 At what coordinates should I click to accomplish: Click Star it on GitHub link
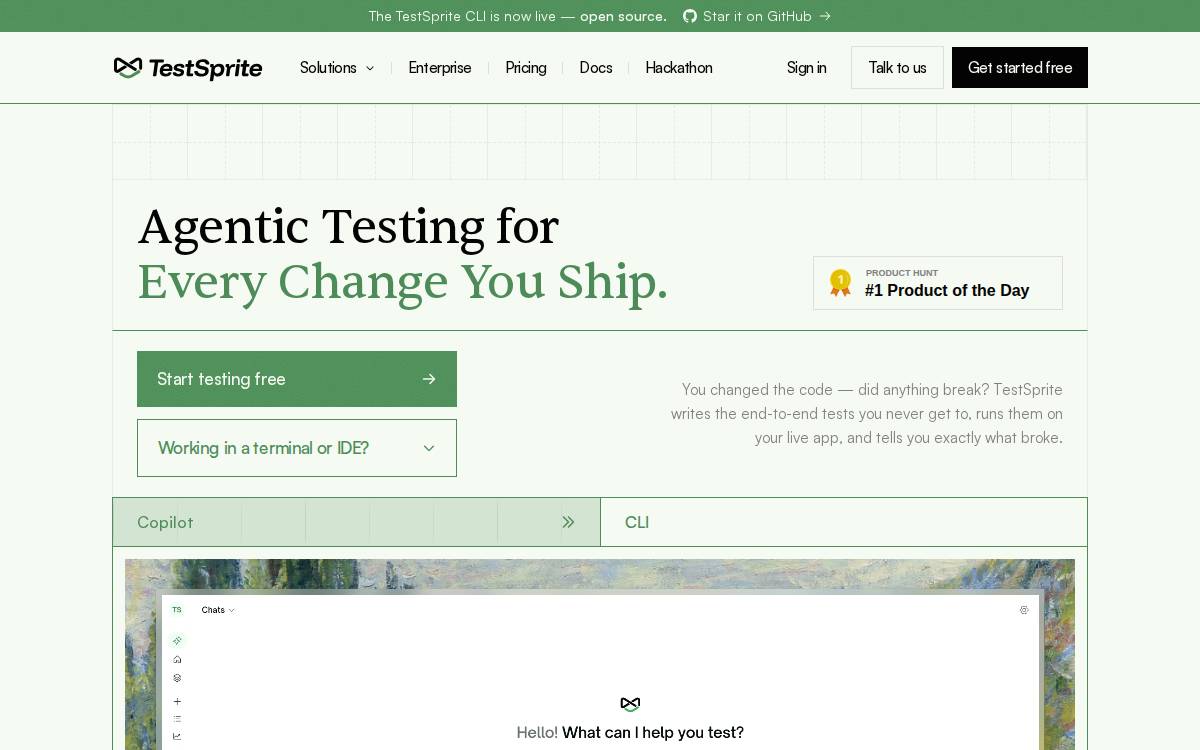(x=757, y=16)
